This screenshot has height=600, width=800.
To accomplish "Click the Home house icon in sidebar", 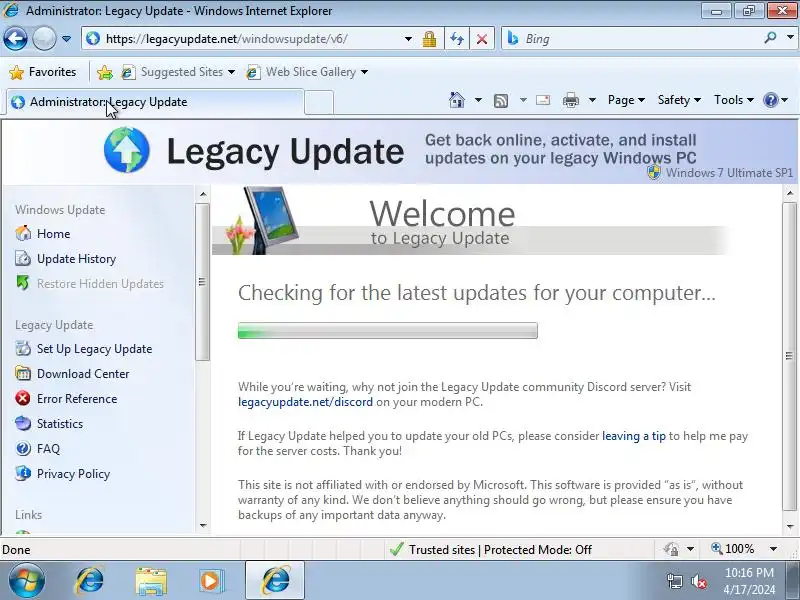I will (x=23, y=233).
